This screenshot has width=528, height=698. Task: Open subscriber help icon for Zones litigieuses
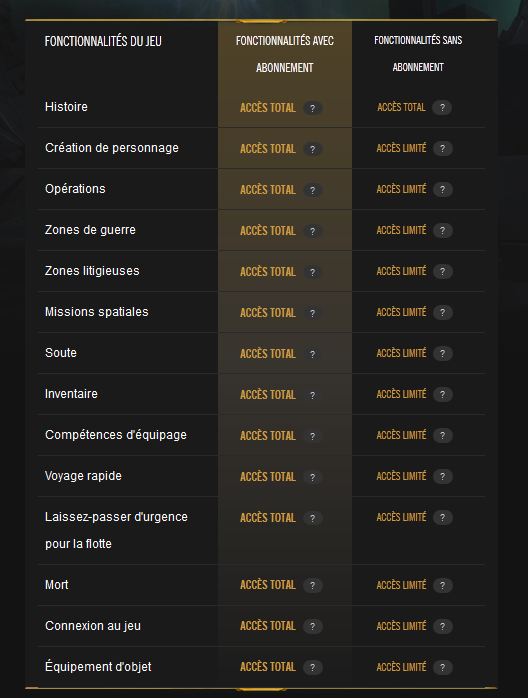point(313,272)
